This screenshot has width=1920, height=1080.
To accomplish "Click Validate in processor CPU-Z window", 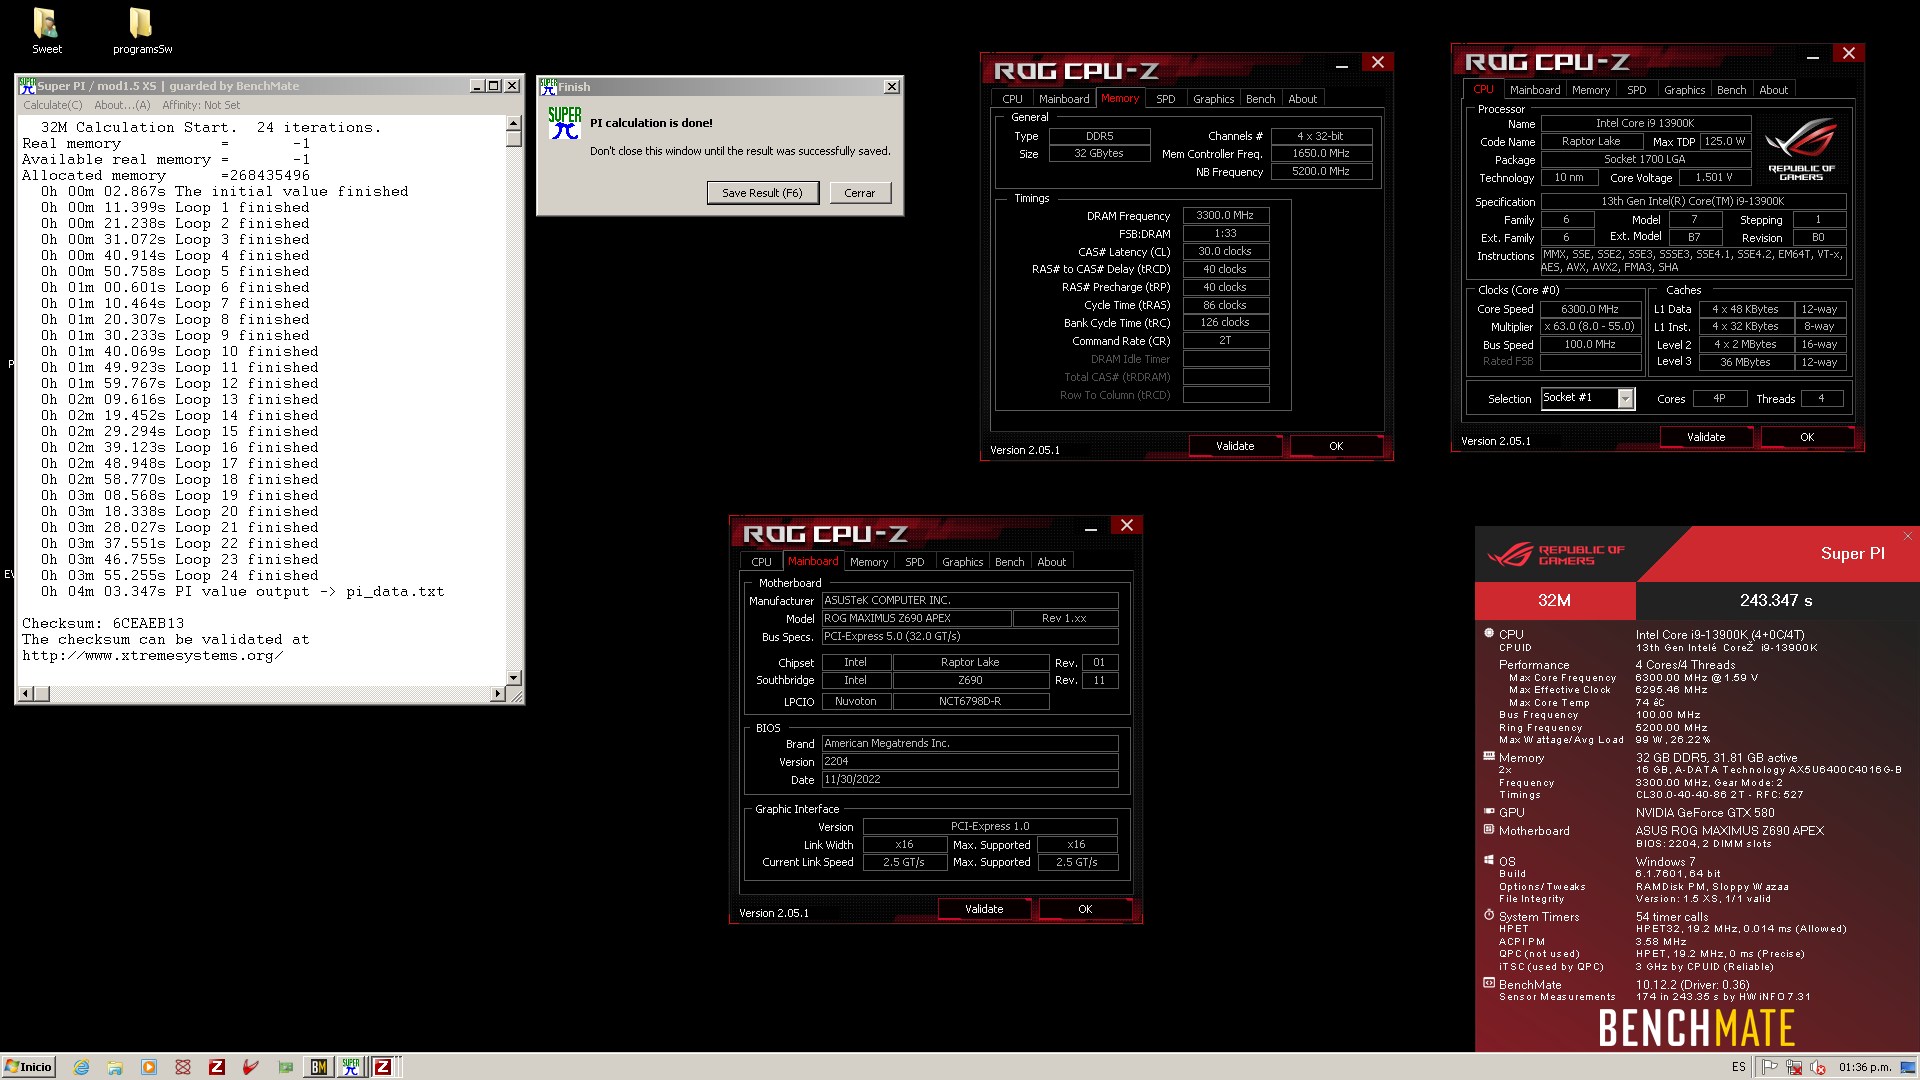I will coord(1706,437).
